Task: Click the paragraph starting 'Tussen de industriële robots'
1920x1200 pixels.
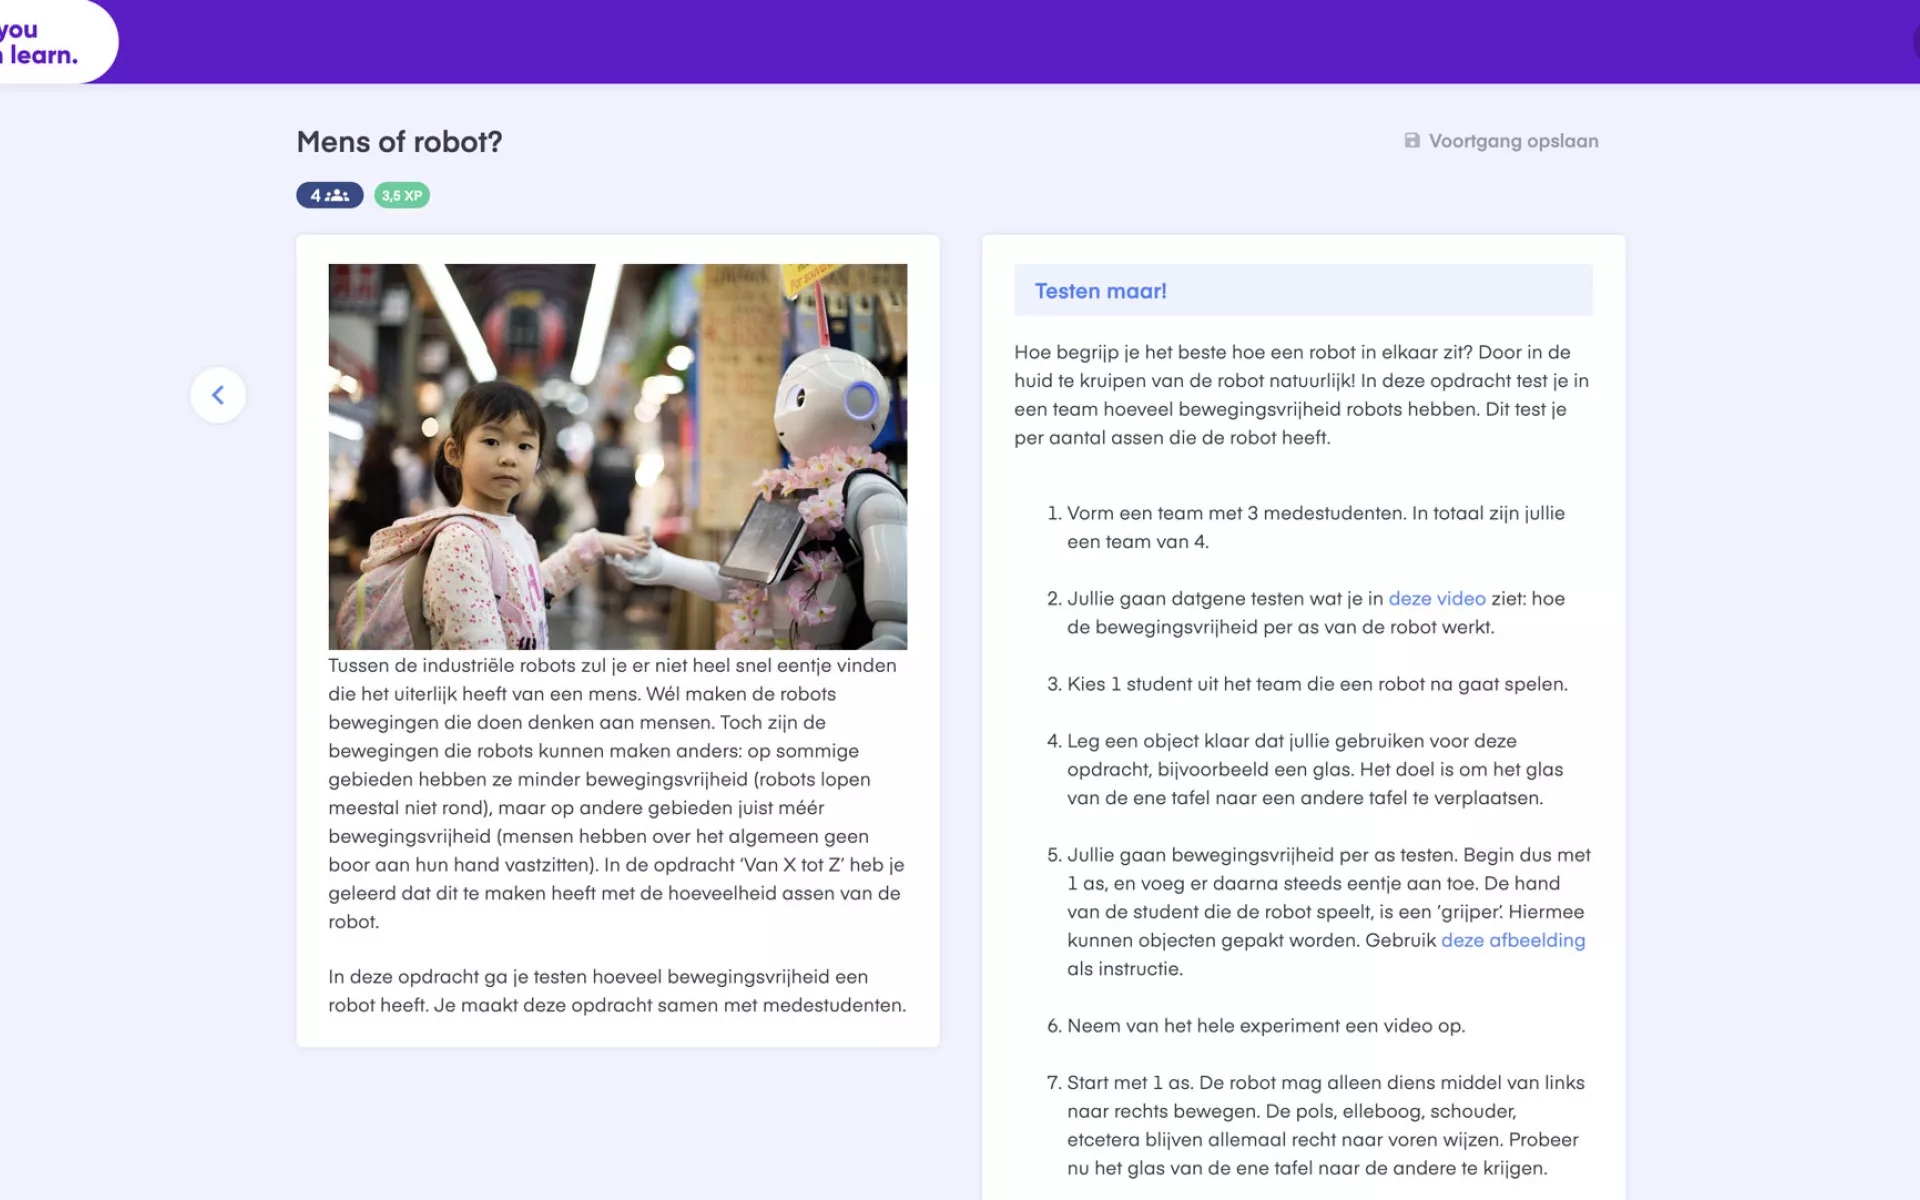Action: [615, 792]
